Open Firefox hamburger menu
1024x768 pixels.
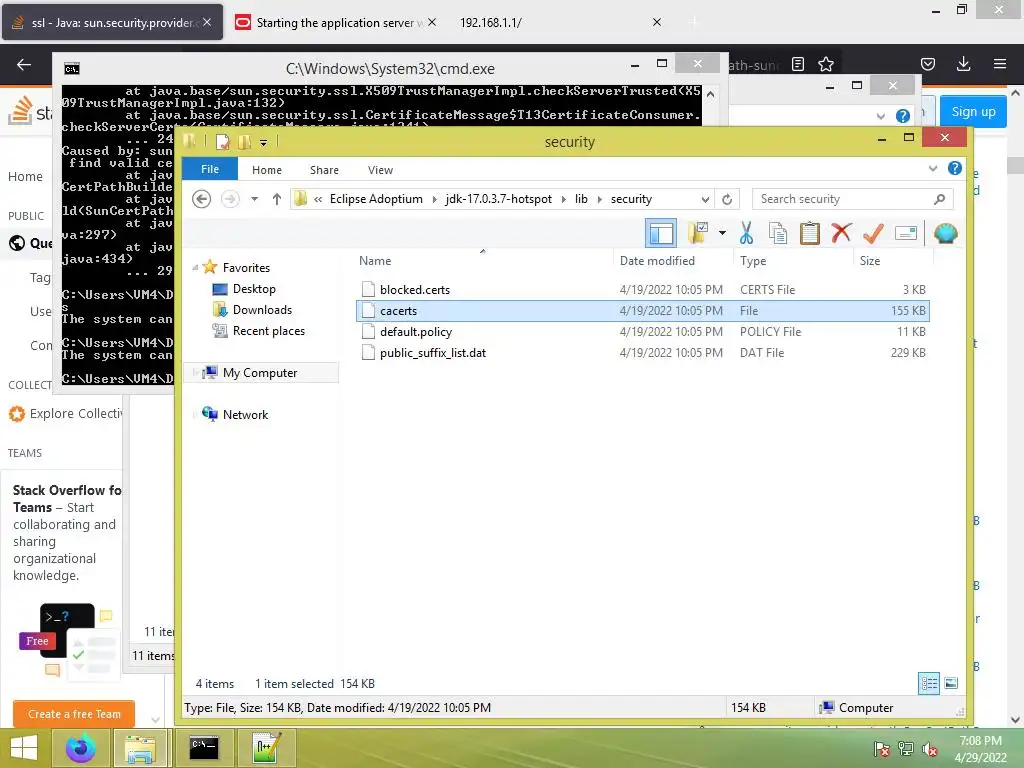1000,64
